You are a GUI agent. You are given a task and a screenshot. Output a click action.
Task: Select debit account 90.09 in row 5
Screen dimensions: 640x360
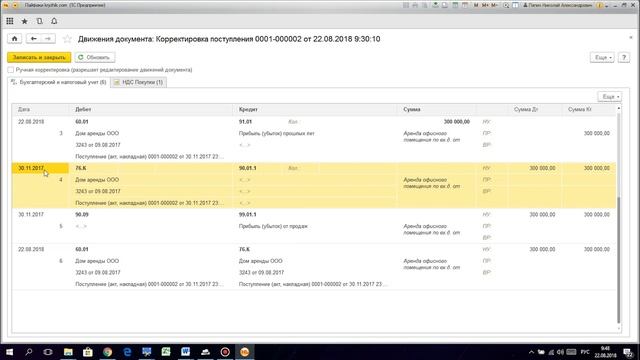(x=82, y=214)
